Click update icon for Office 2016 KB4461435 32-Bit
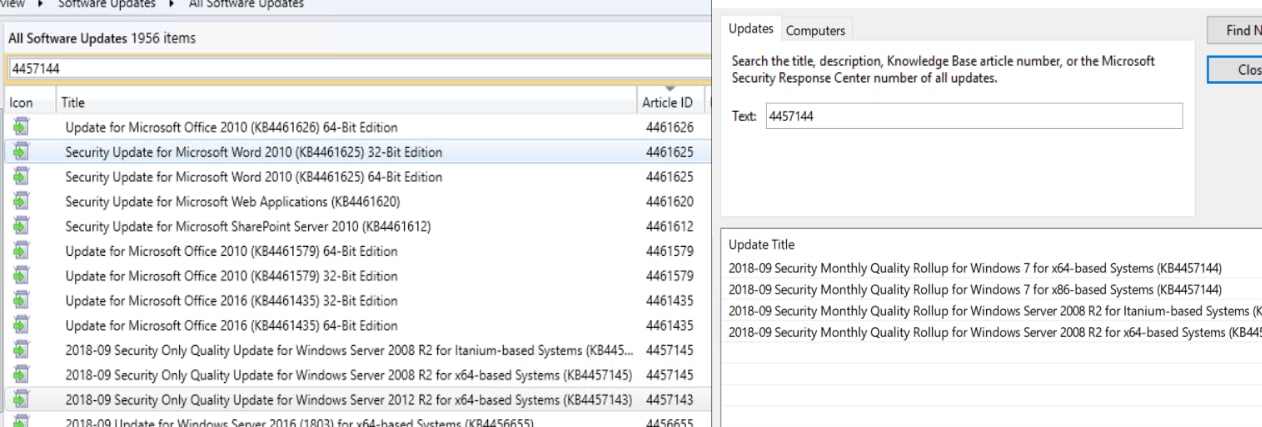Viewport: 1262px width, 427px height. point(21,300)
